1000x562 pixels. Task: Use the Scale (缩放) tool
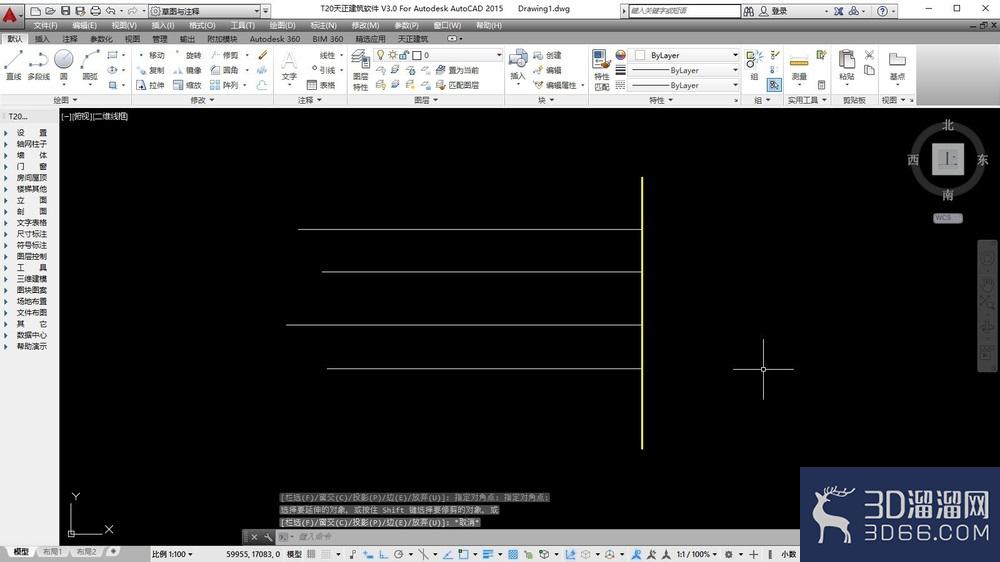(188, 85)
